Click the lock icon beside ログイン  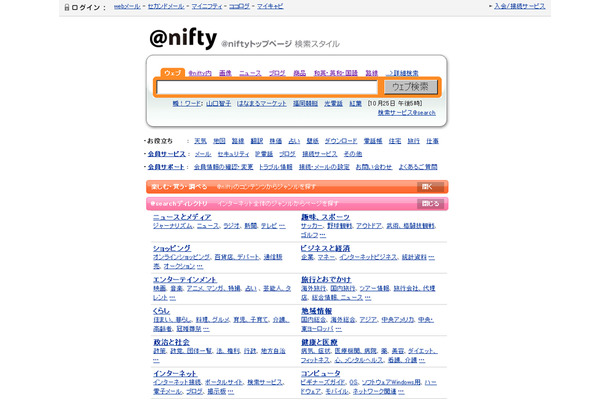point(67,7)
